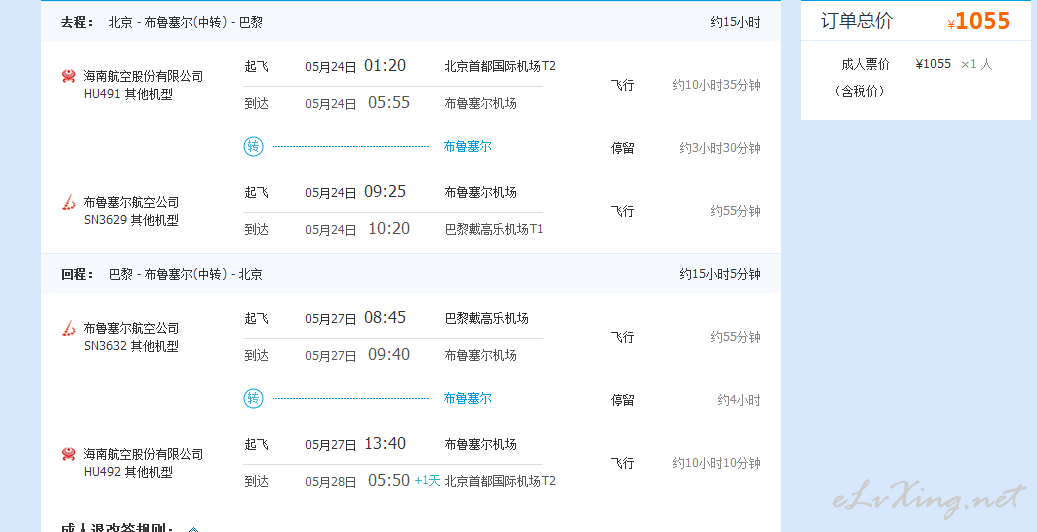Image resolution: width=1037 pixels, height=532 pixels.
Task: Click flight number SN3632 text
Action: (x=105, y=345)
